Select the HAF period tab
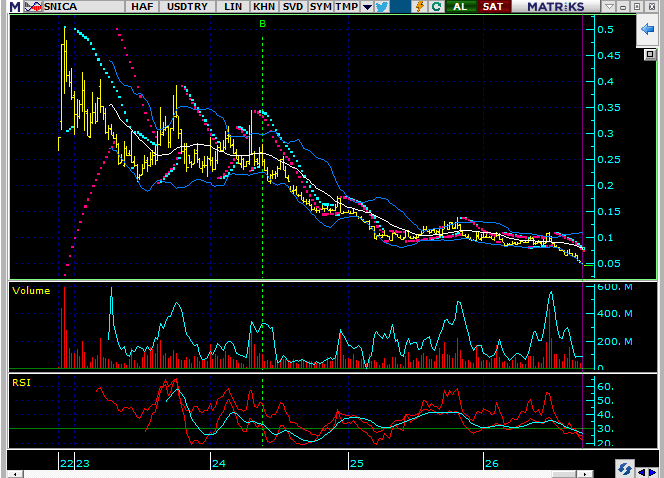664x478 pixels. click(x=142, y=6)
